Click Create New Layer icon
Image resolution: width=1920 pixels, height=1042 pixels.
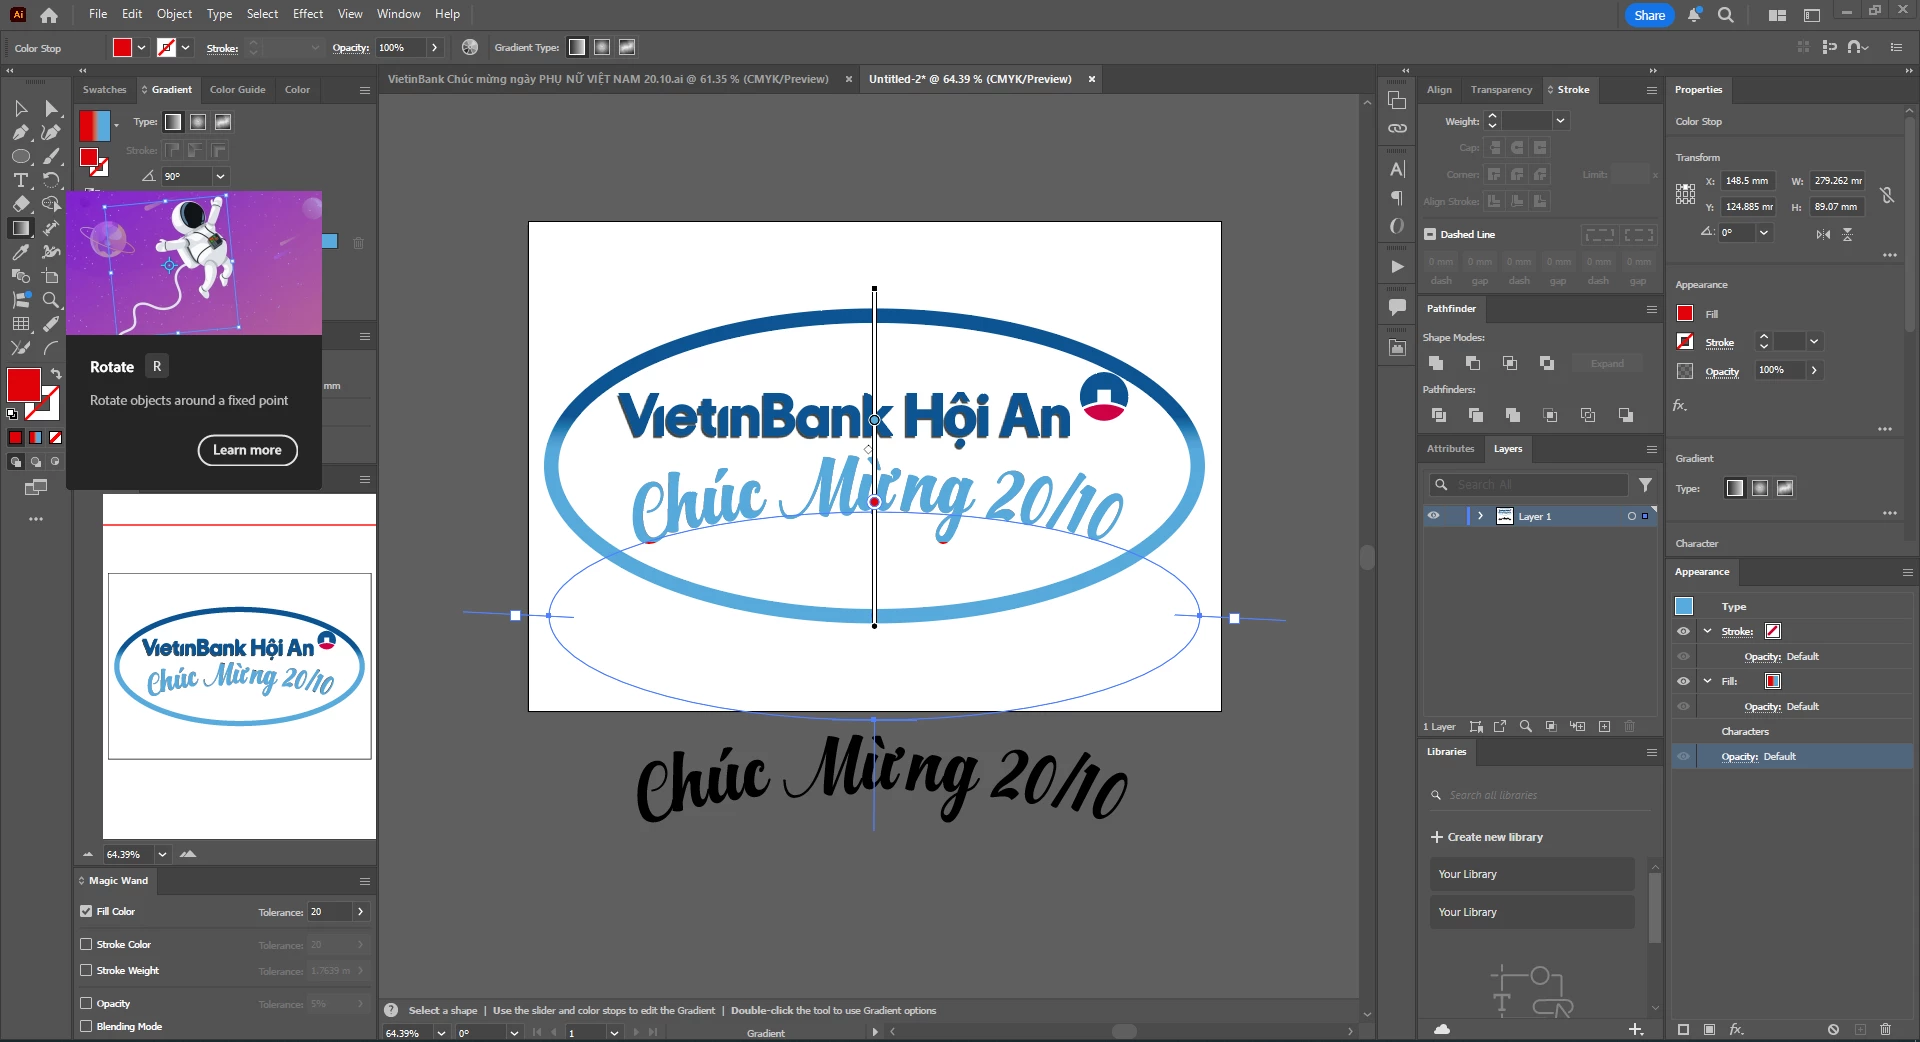click(1604, 726)
